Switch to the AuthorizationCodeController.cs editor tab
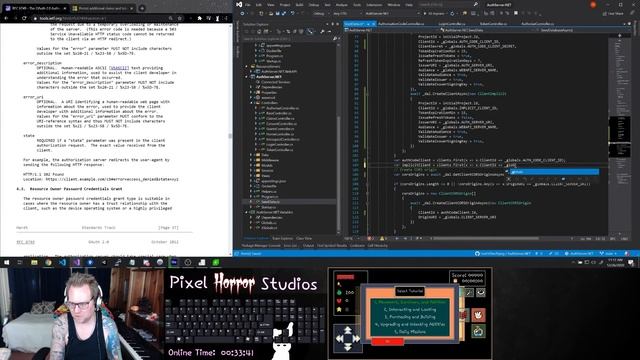The image size is (640, 360). click(x=401, y=24)
